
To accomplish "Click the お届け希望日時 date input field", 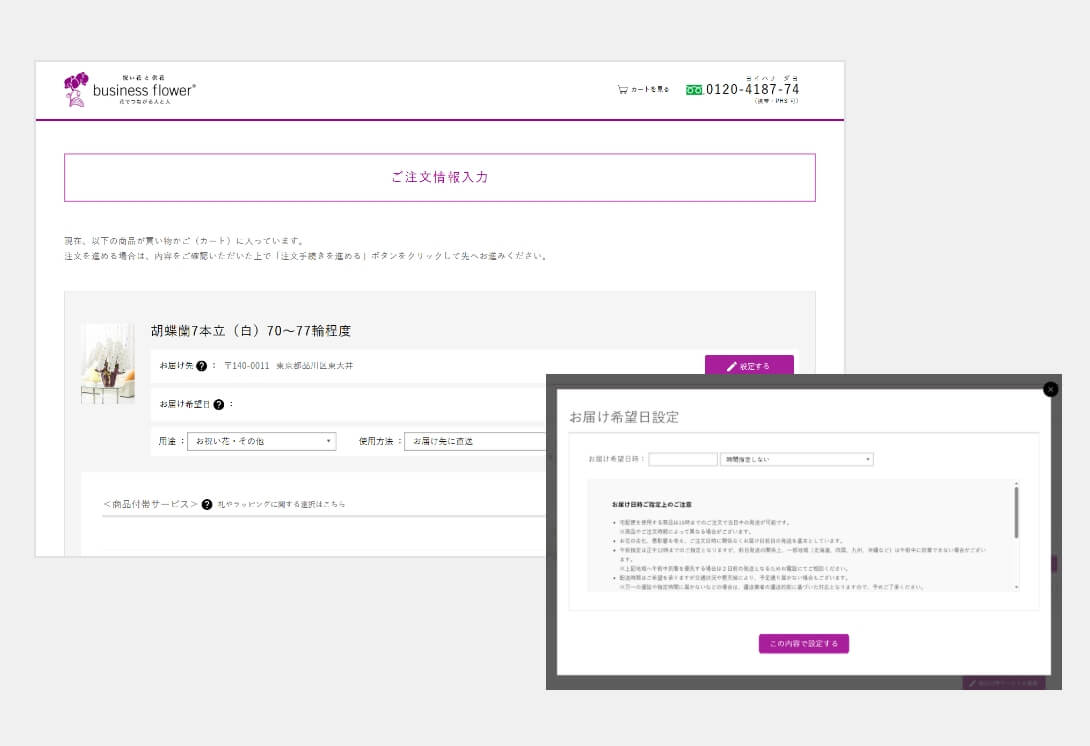I will (683, 460).
